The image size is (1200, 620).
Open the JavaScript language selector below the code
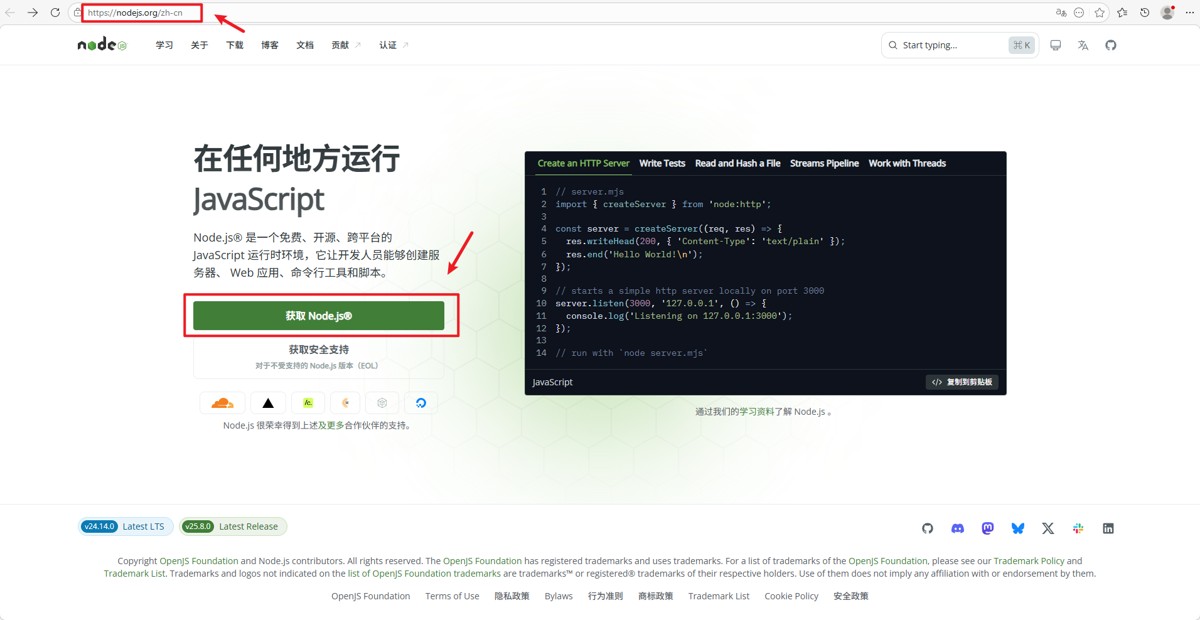(553, 382)
